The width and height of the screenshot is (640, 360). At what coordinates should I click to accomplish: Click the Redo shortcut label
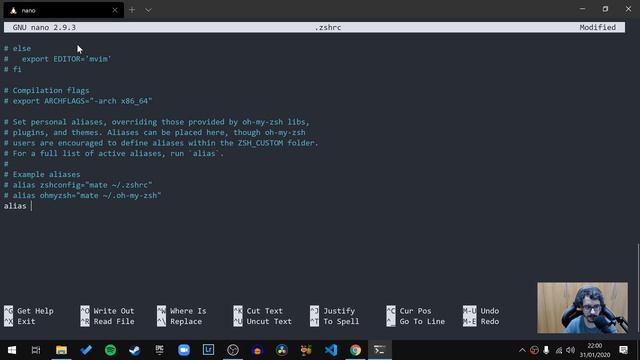point(489,321)
